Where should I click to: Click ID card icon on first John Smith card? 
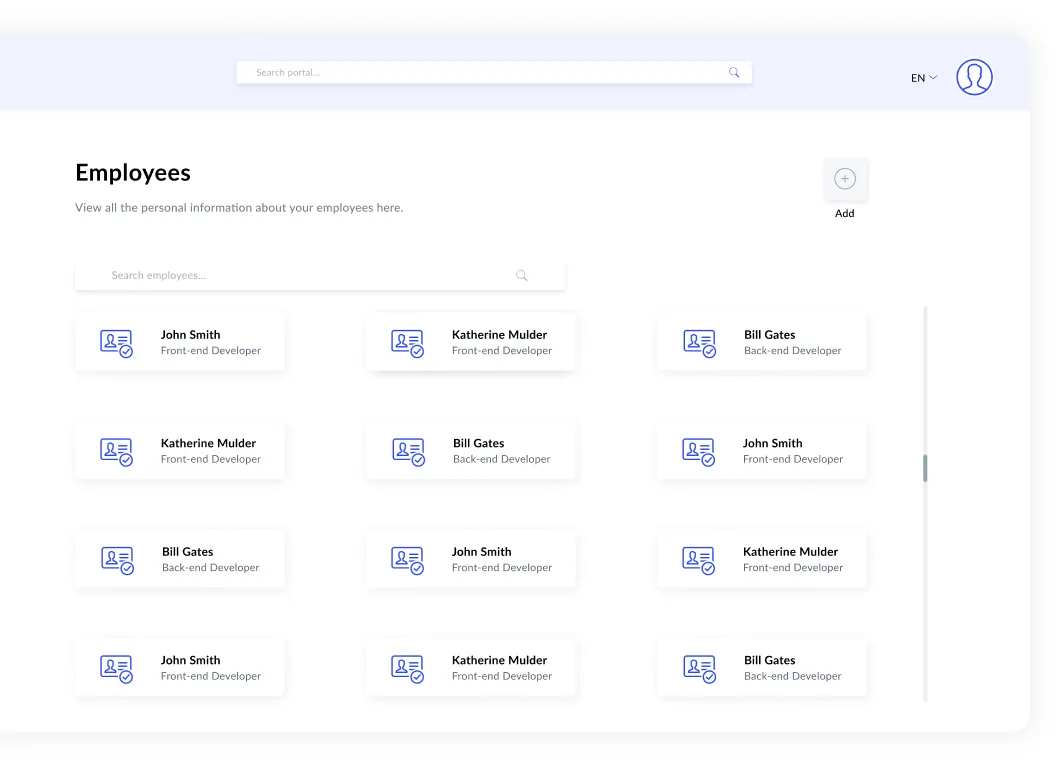tap(117, 343)
